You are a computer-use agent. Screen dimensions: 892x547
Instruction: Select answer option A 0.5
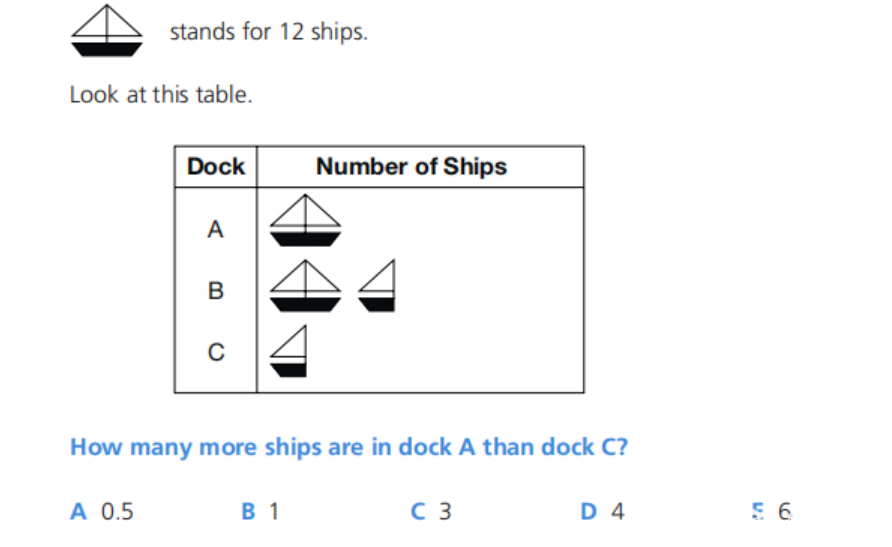(x=102, y=511)
